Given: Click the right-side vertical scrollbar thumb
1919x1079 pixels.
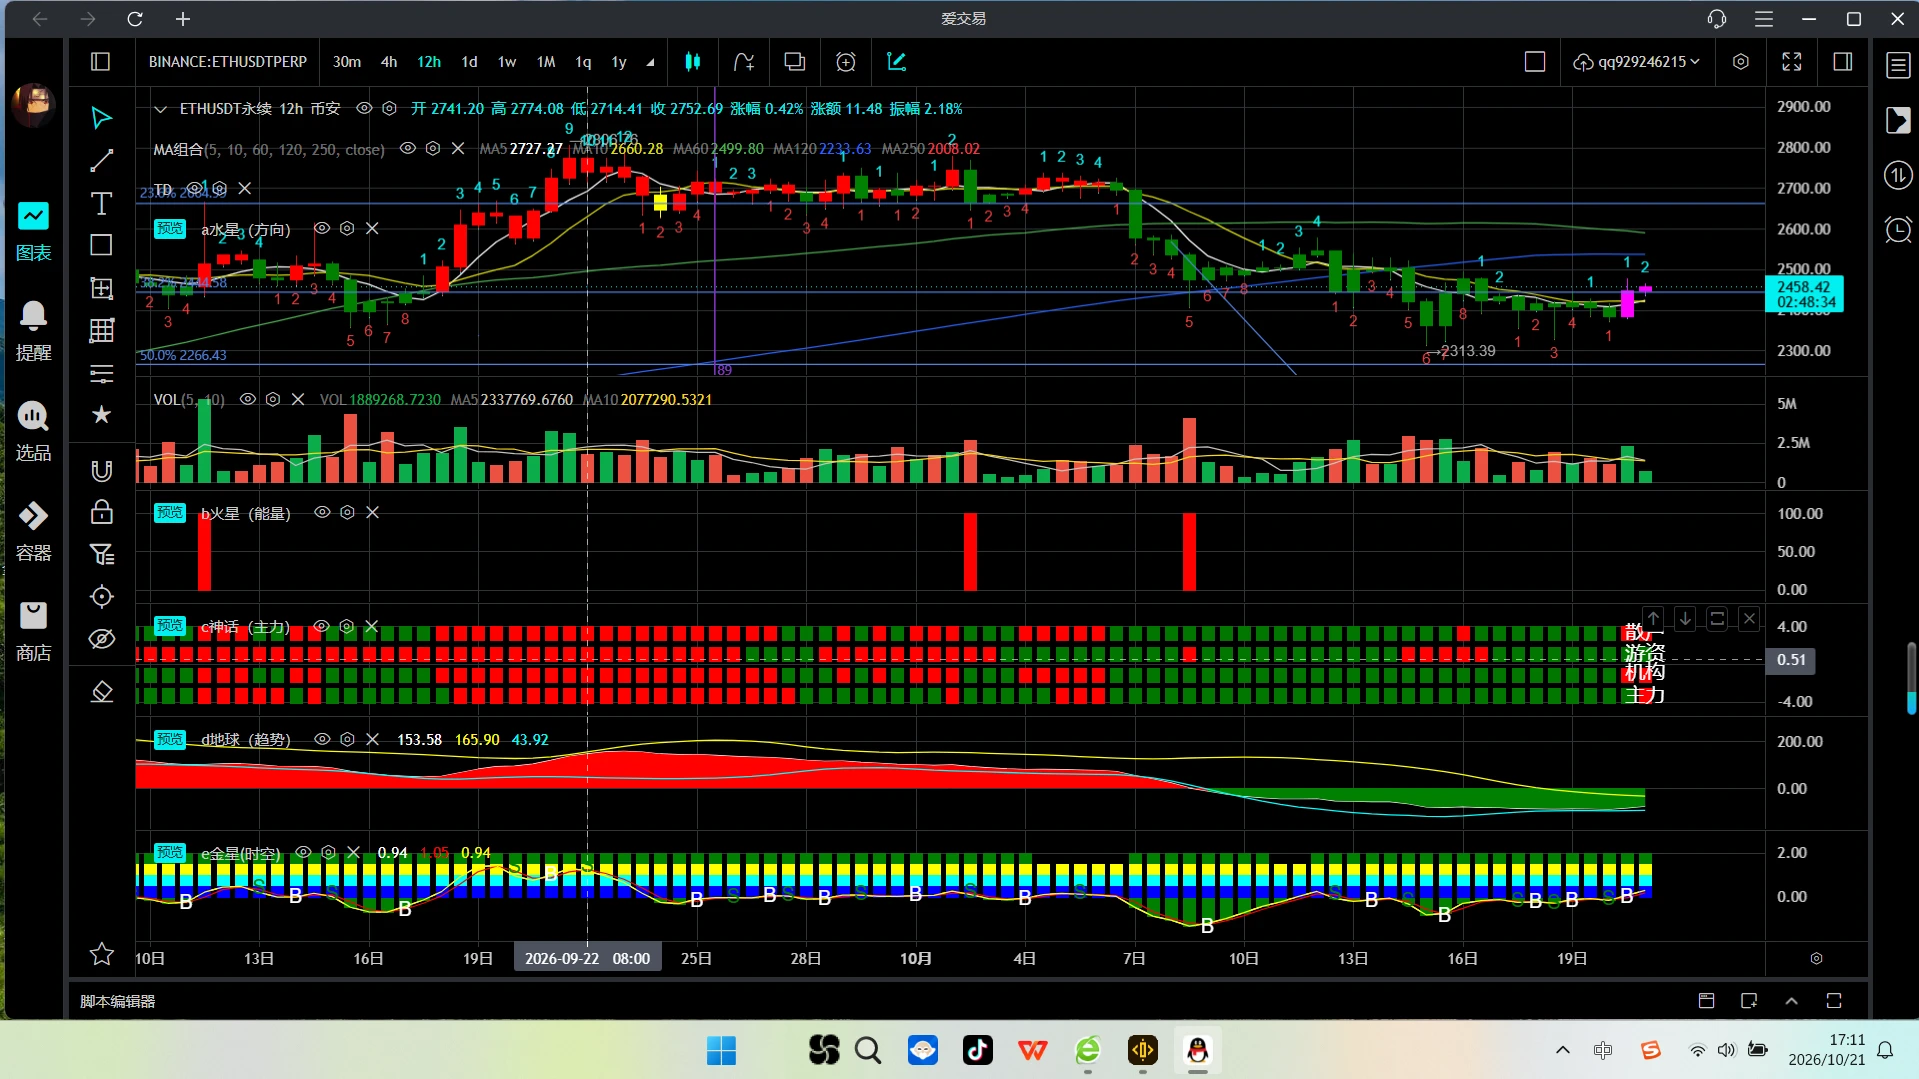Looking at the screenshot, I should coord(1911,678).
